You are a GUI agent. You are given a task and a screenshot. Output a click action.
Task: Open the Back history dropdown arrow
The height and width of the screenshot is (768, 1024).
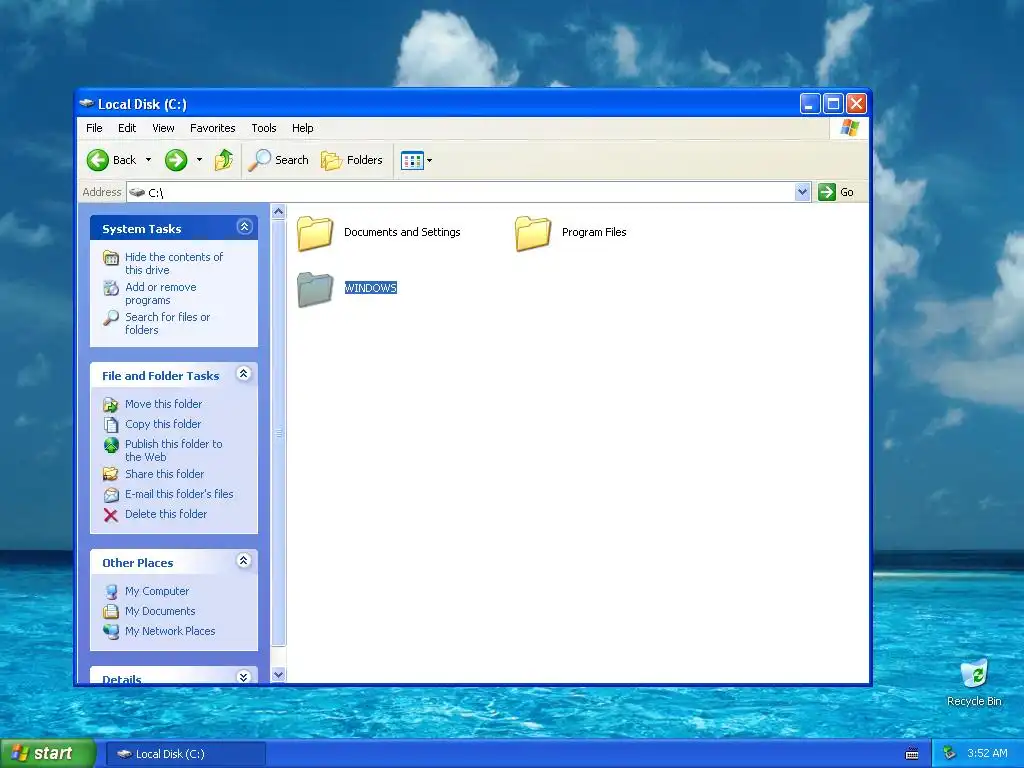(x=148, y=160)
